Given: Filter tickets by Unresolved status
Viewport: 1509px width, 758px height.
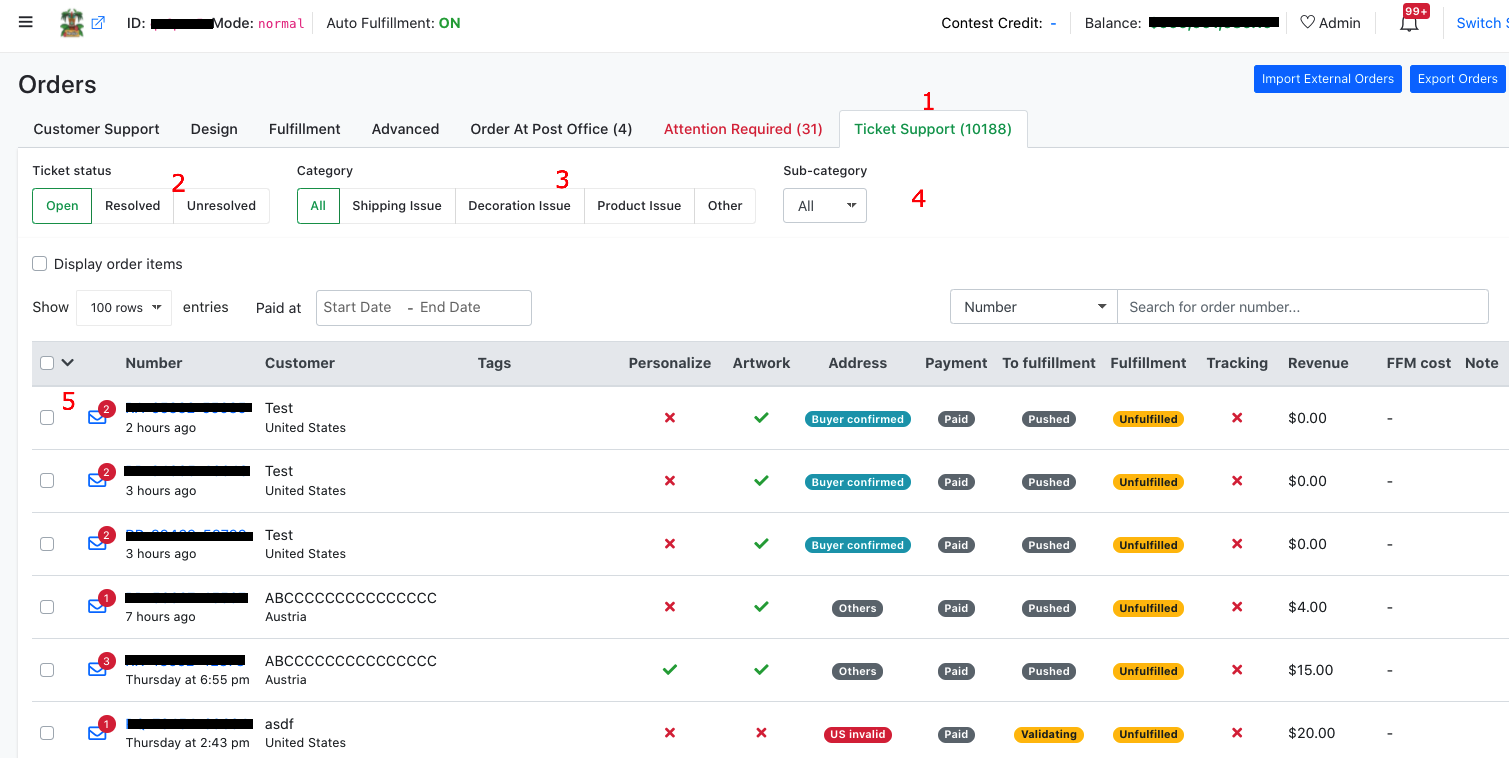Looking at the screenshot, I should 221,206.
